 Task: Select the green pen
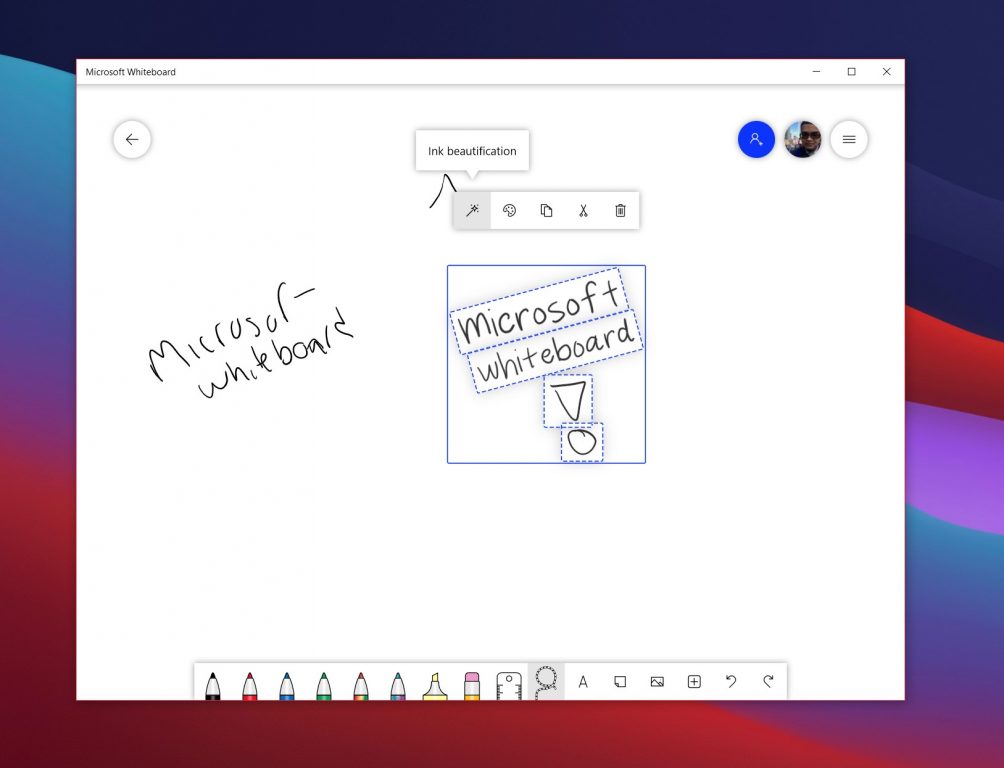[324, 684]
